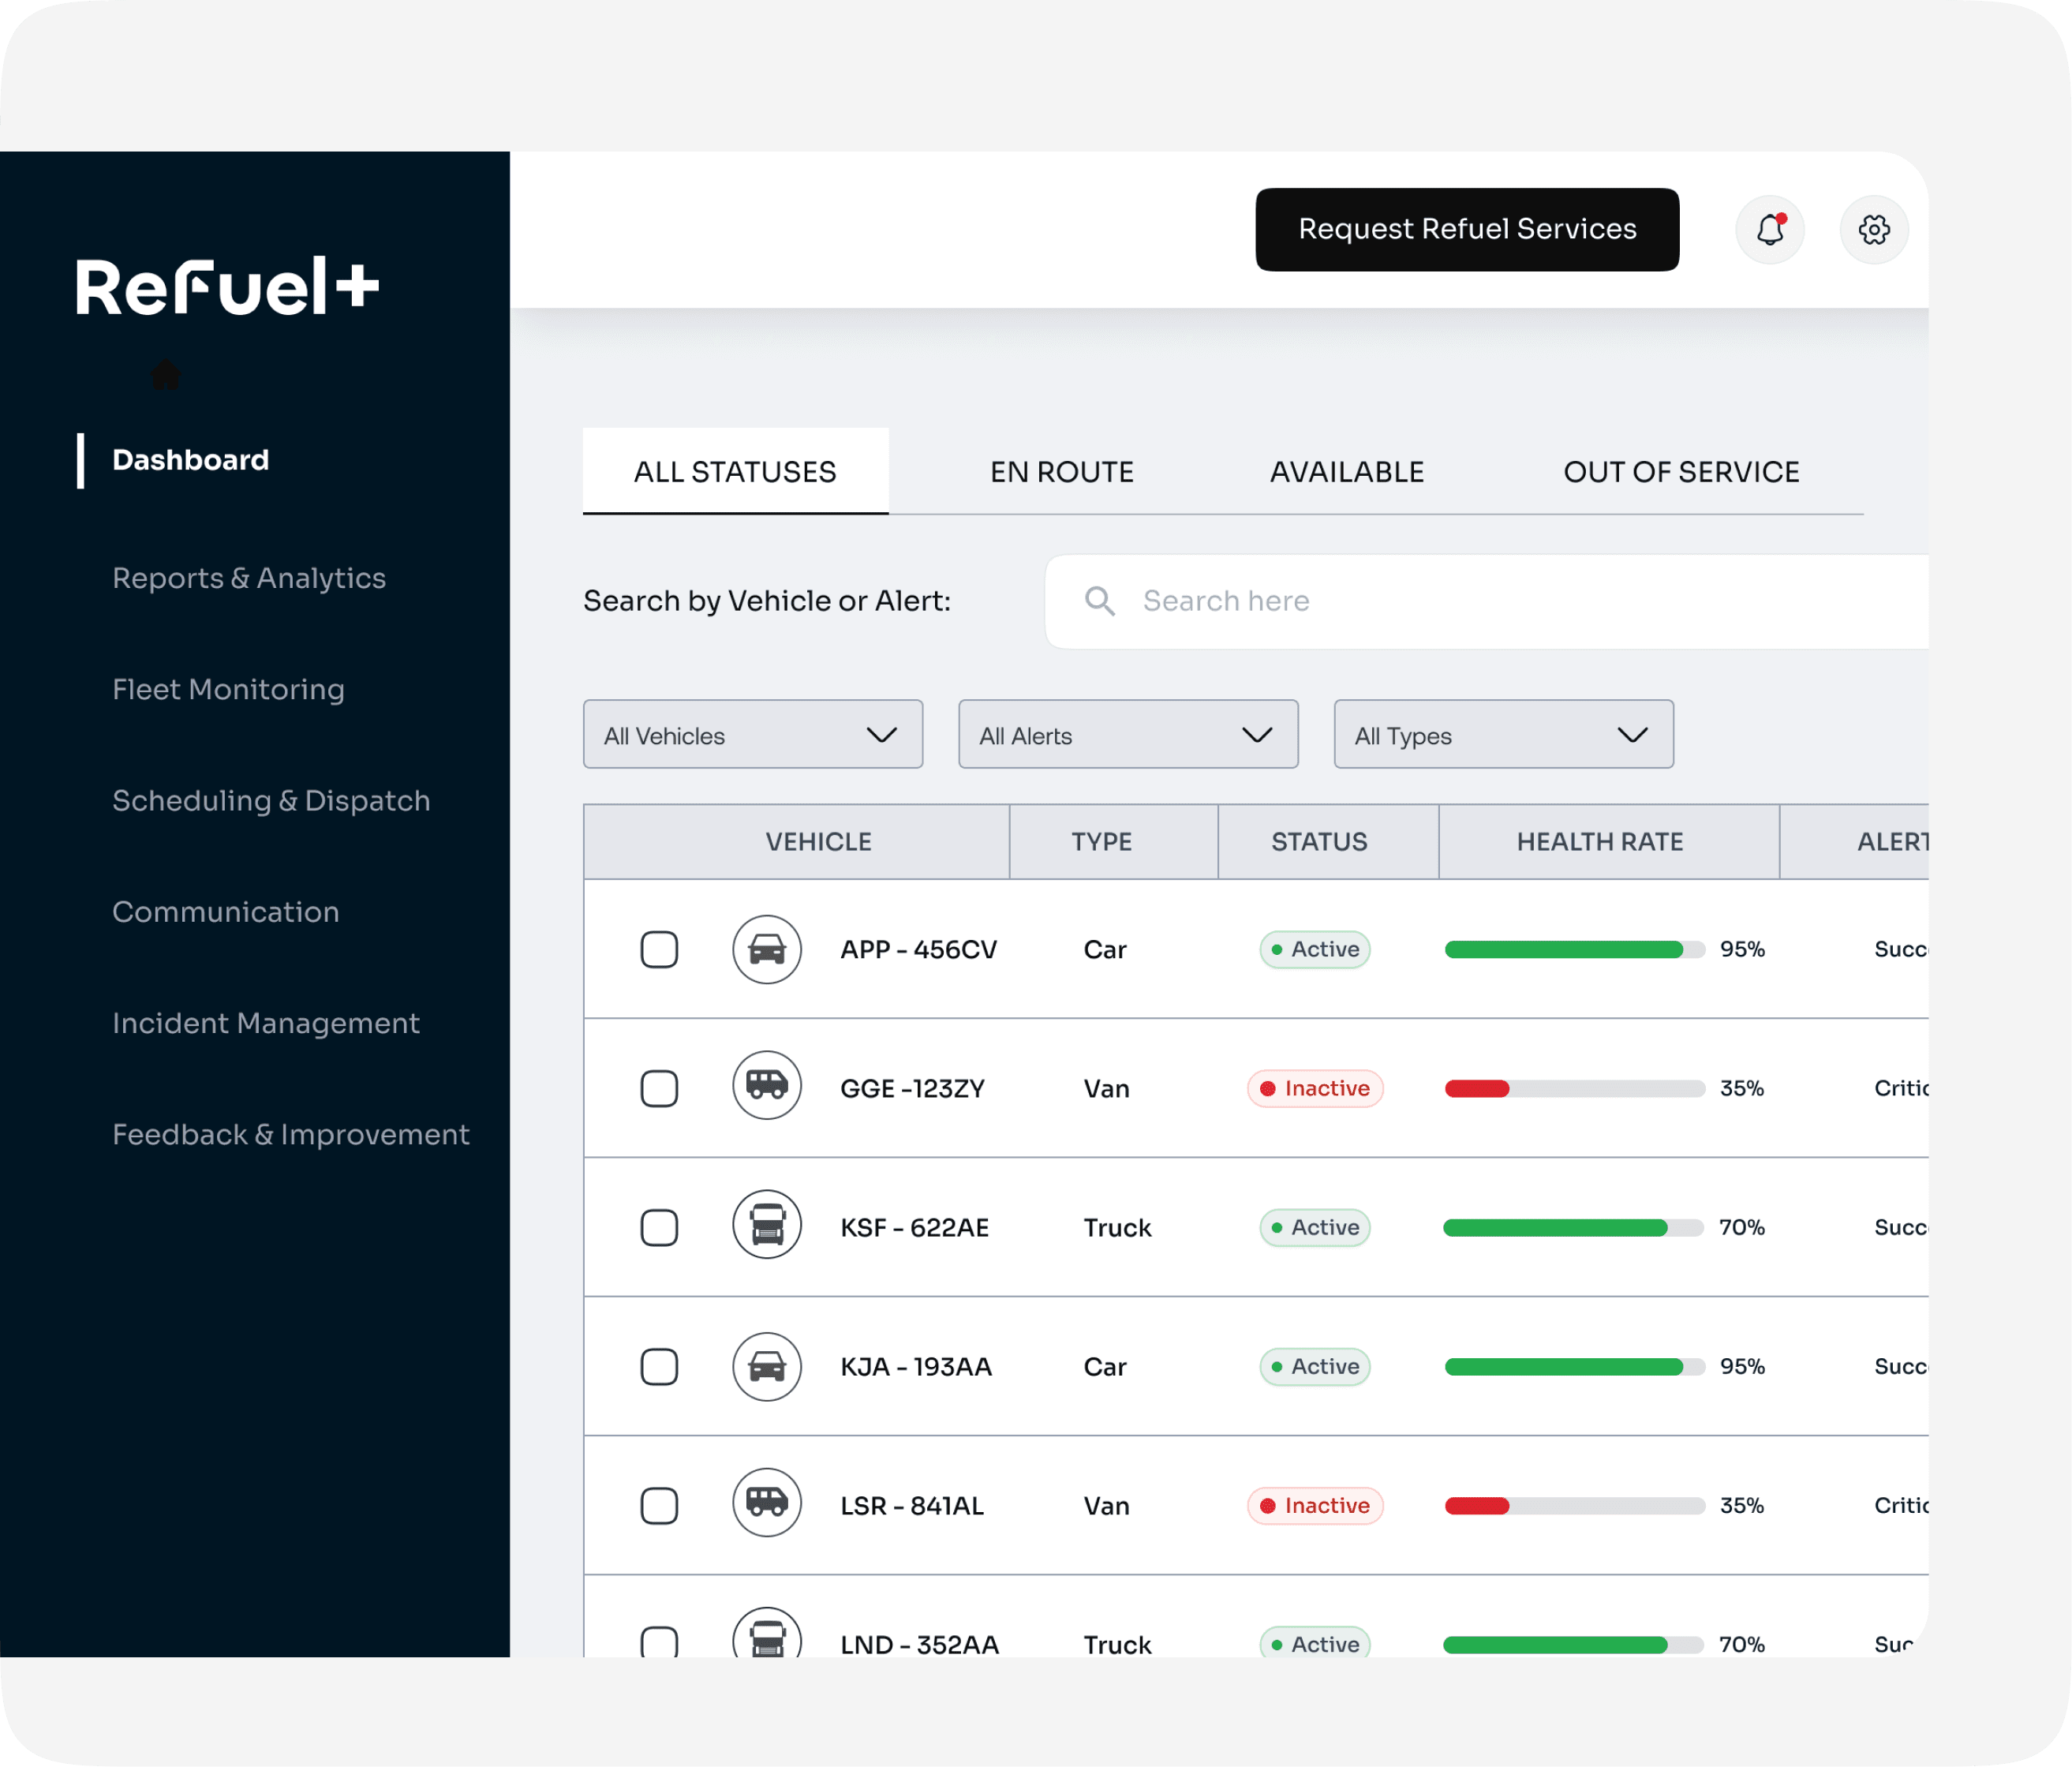
Task: Select the checkbox for KSF - 622AE
Action: click(659, 1227)
